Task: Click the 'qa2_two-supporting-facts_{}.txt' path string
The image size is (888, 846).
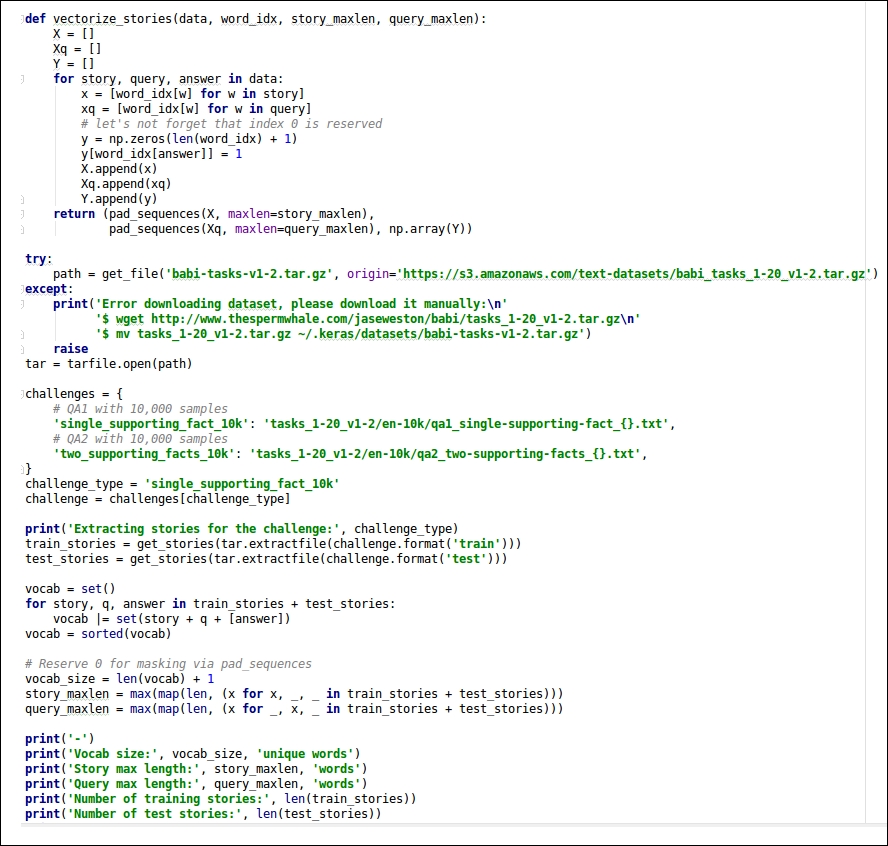Action: [x=445, y=454]
